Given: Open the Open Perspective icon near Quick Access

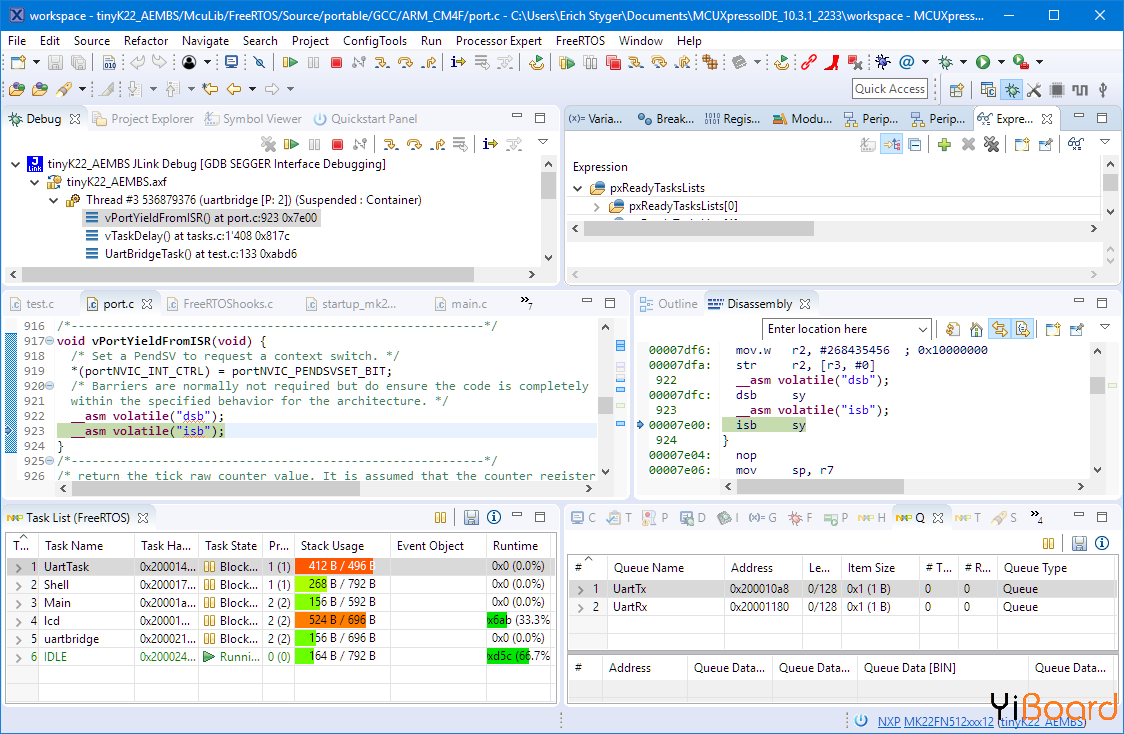Looking at the screenshot, I should tap(956, 90).
